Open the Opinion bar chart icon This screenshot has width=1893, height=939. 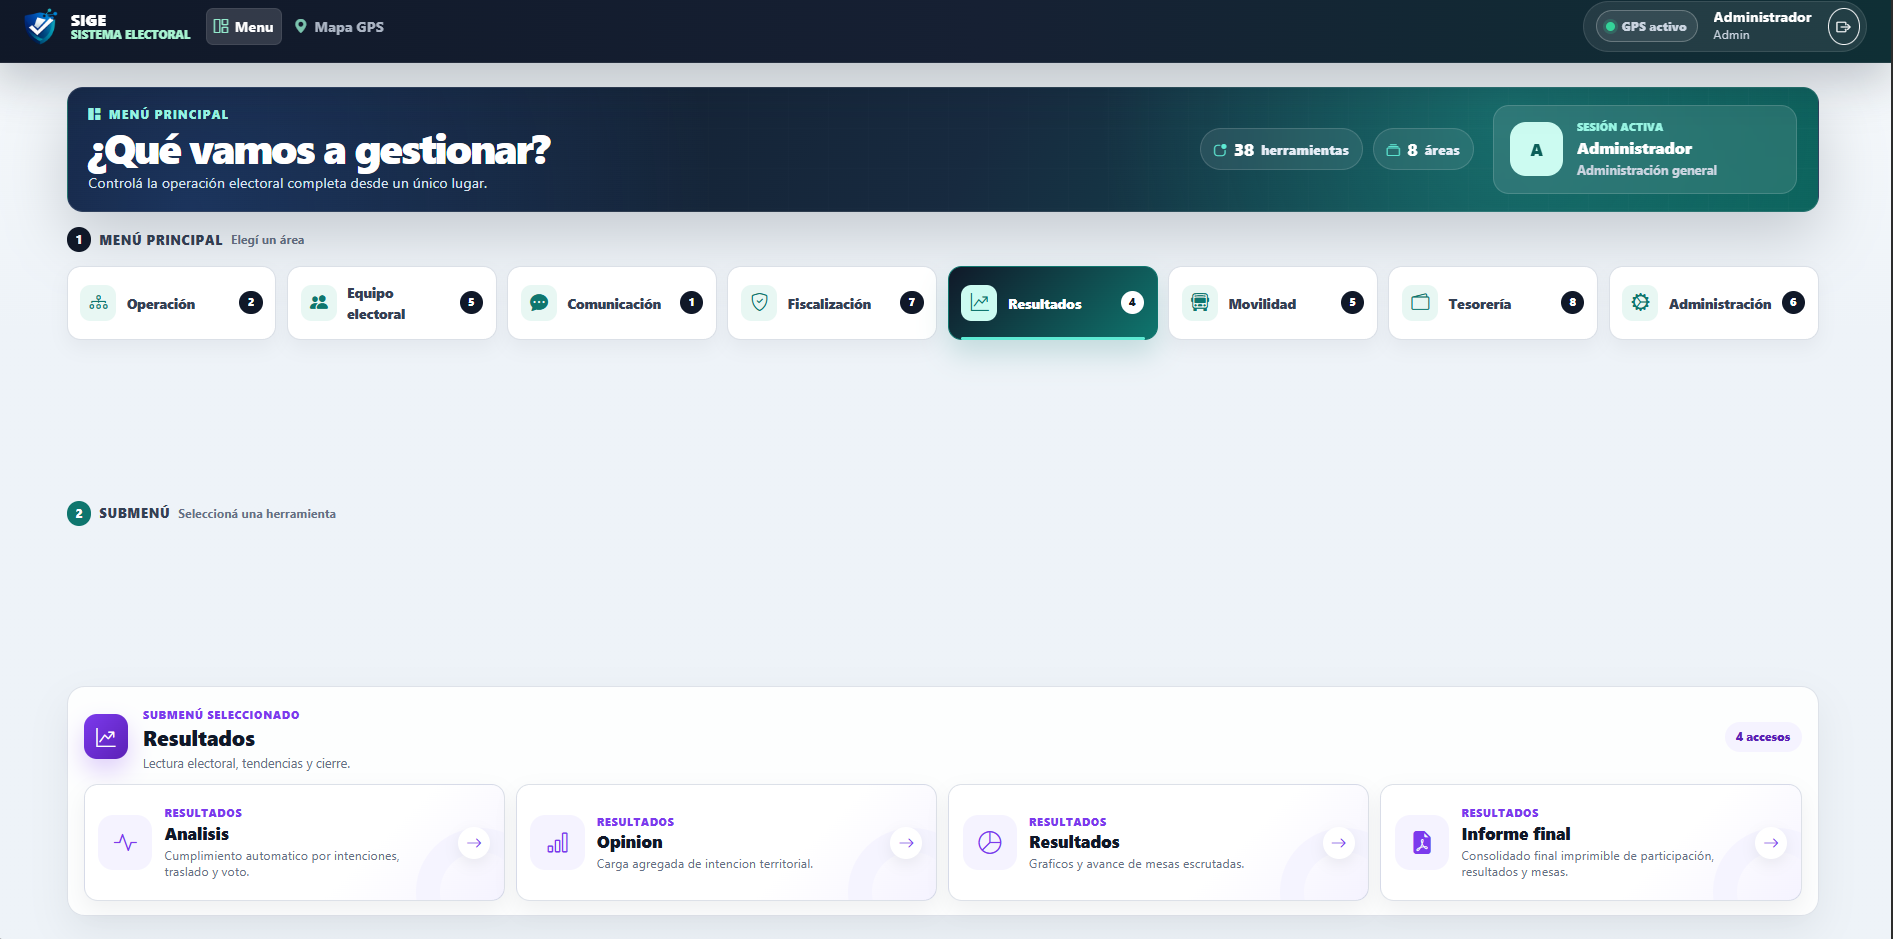tap(558, 843)
